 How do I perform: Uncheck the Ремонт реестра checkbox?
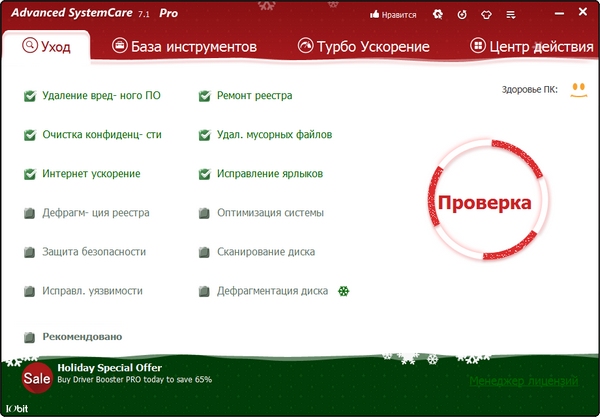(x=205, y=96)
